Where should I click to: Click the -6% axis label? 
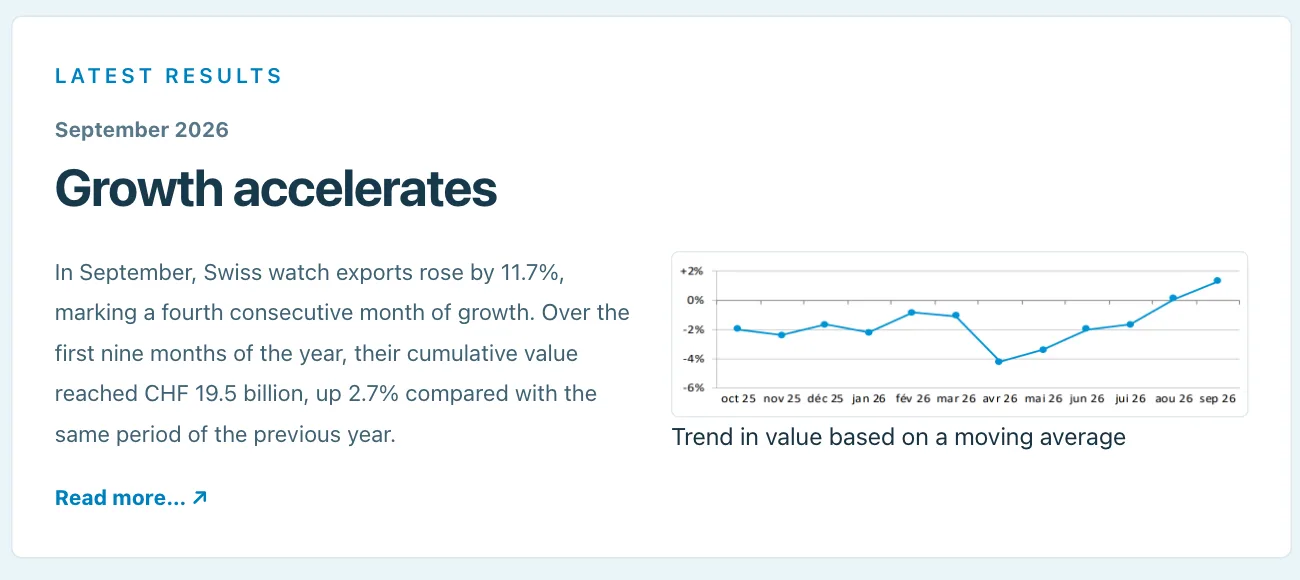click(693, 387)
